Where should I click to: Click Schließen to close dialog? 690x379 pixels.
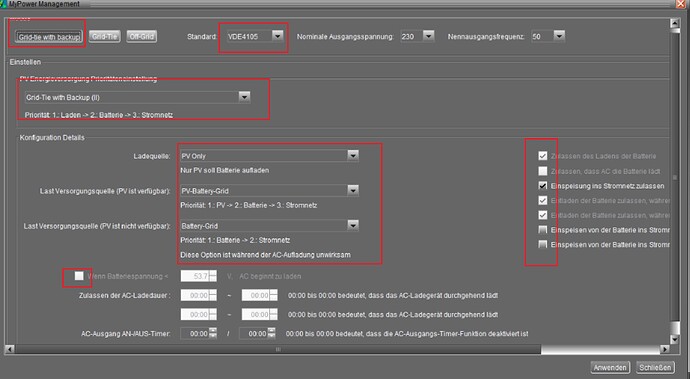click(655, 367)
